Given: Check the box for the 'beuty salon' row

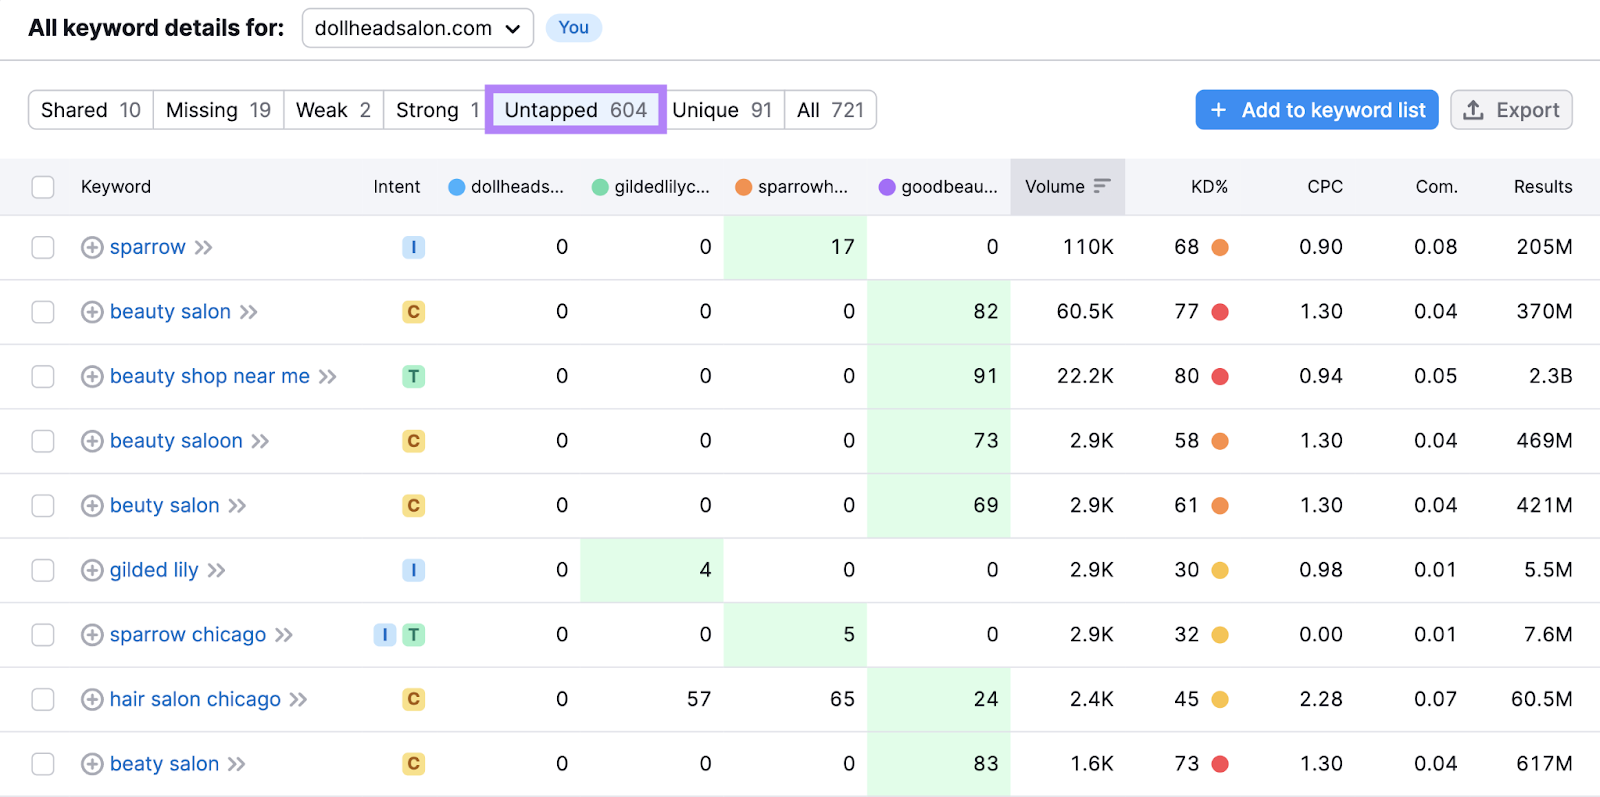Looking at the screenshot, I should click(43, 506).
